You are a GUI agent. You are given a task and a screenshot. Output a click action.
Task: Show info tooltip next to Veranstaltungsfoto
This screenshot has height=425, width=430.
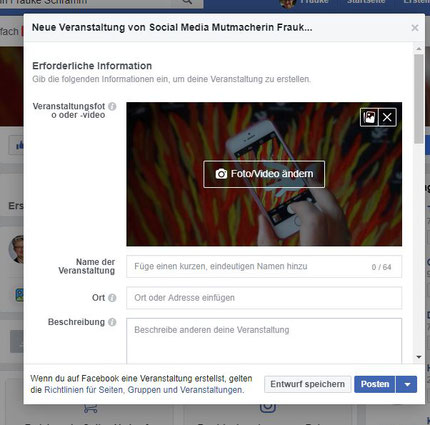click(112, 106)
